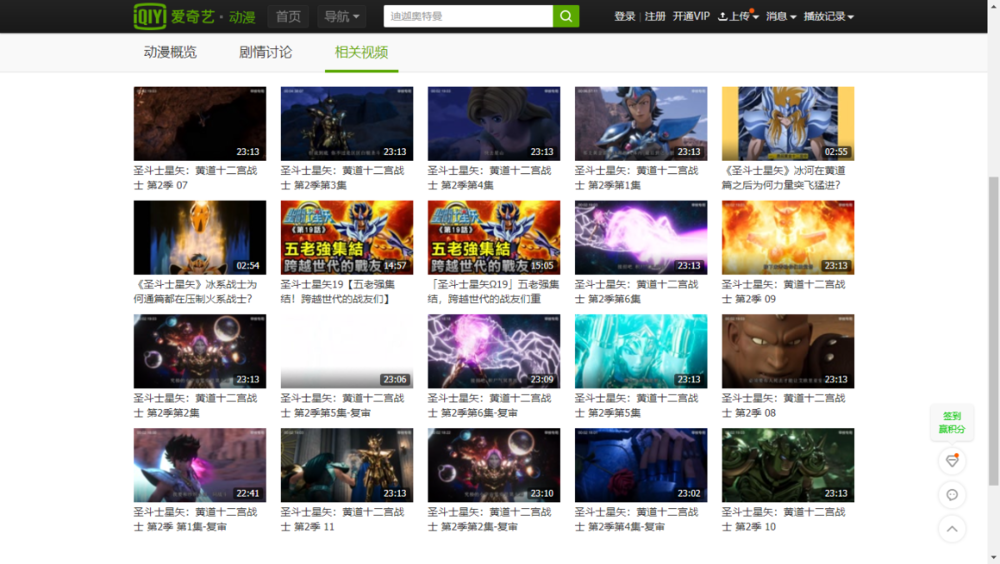Focus the search input field
Image resolution: width=1000 pixels, height=564 pixels.
[468, 17]
